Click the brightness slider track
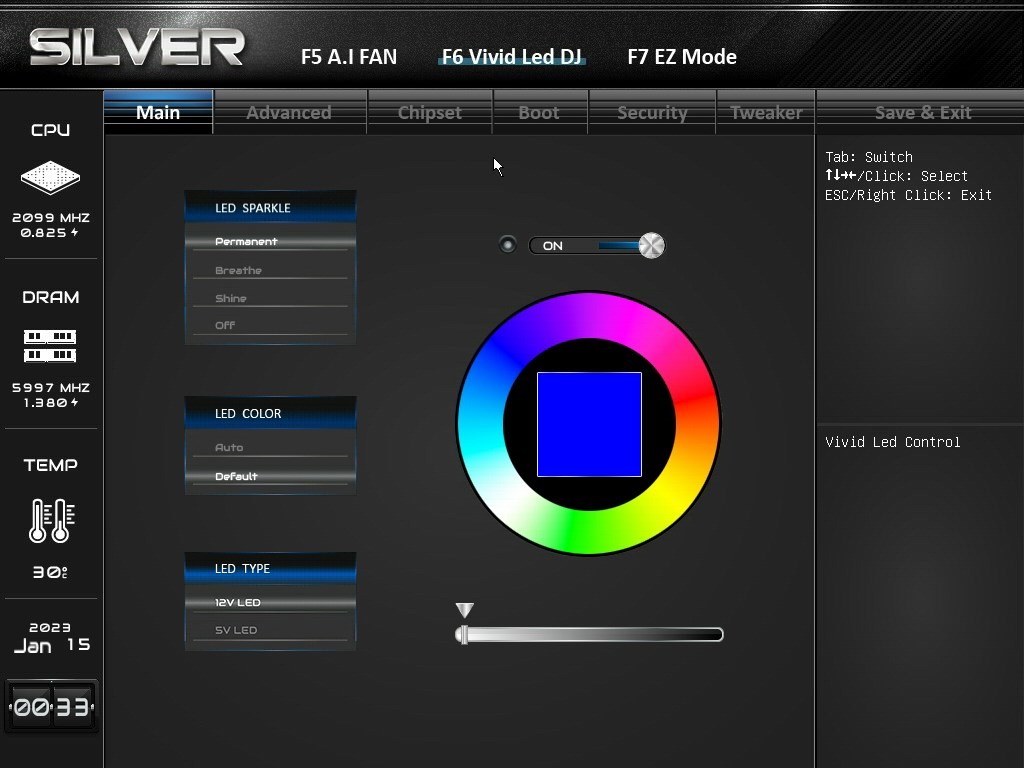The image size is (1024, 768). tap(590, 634)
